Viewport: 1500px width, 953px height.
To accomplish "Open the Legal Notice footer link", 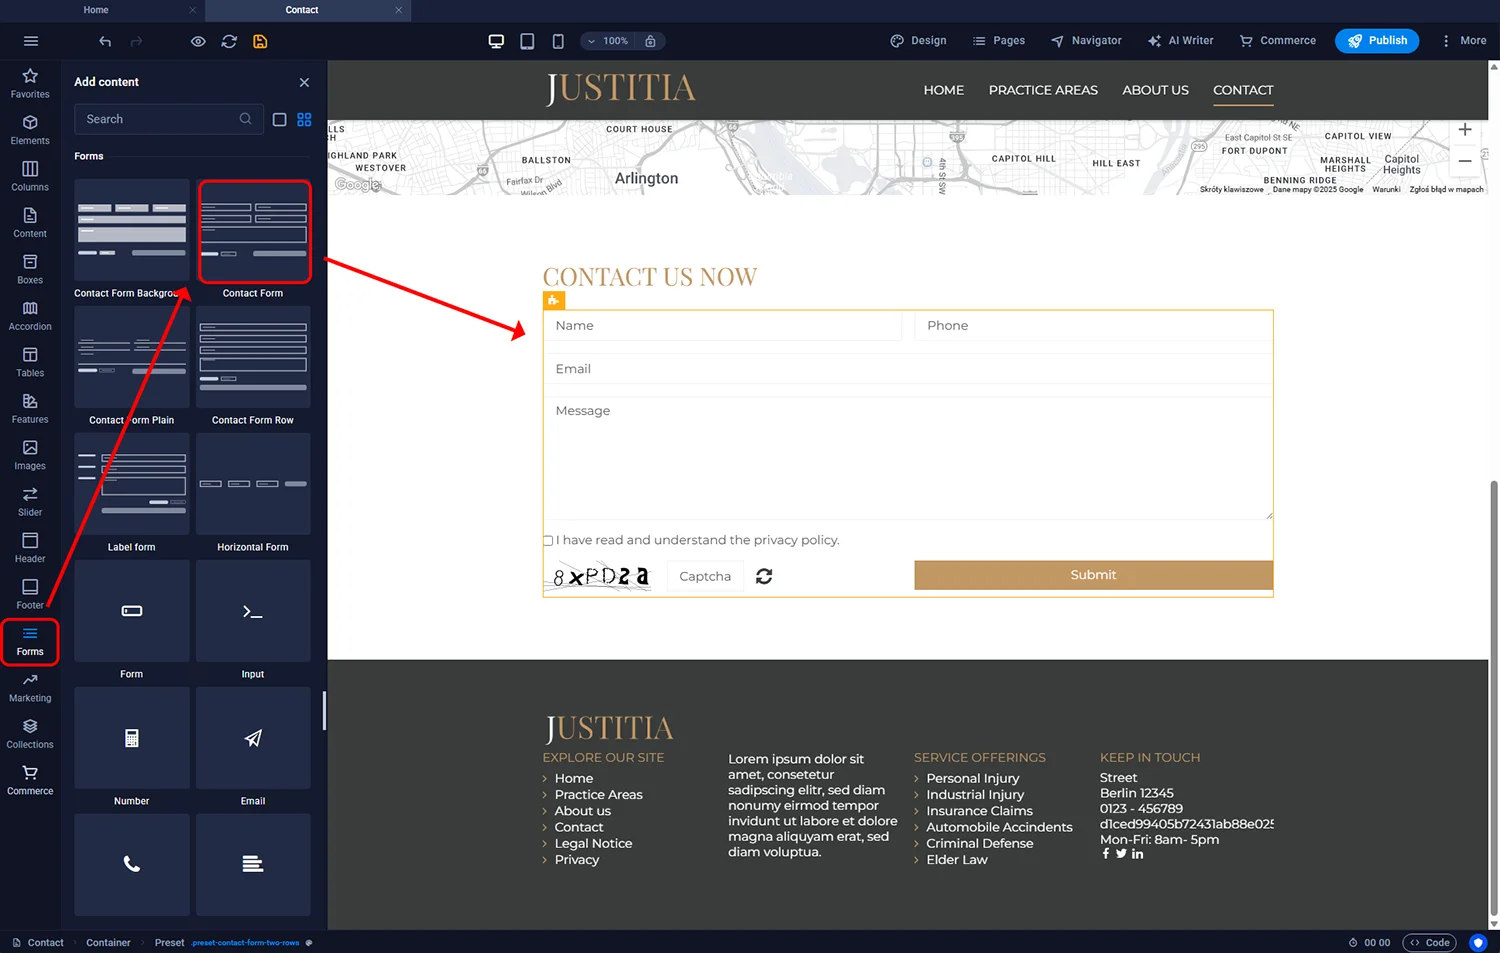I will pos(593,843).
